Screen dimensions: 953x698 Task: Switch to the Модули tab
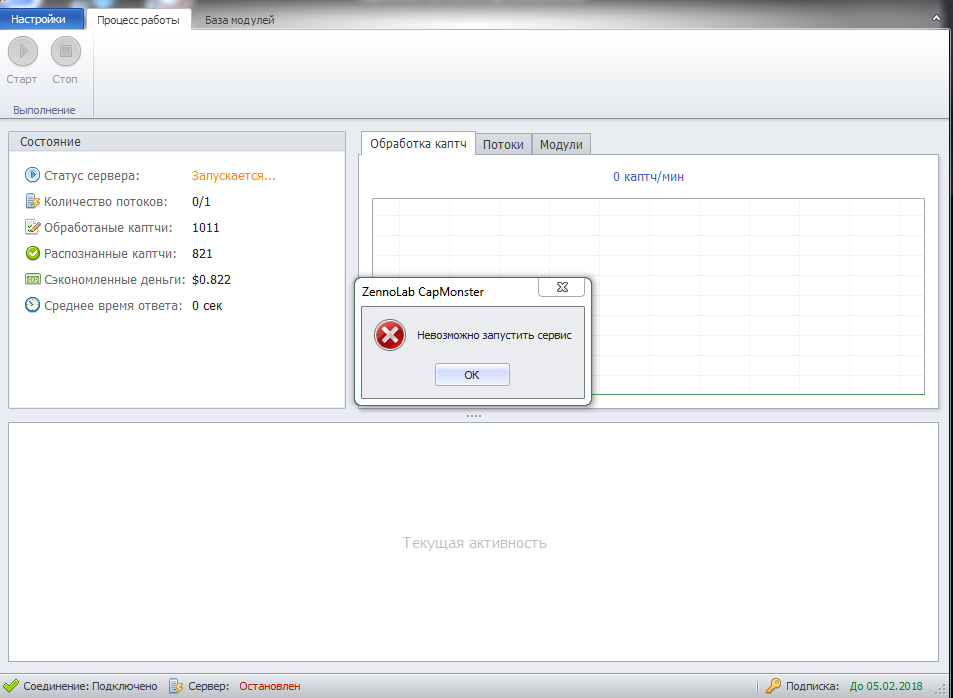click(561, 145)
